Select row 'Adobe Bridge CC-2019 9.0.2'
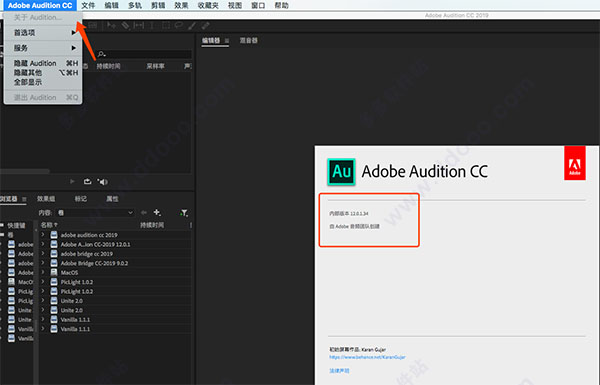The image size is (600, 385). point(116,263)
